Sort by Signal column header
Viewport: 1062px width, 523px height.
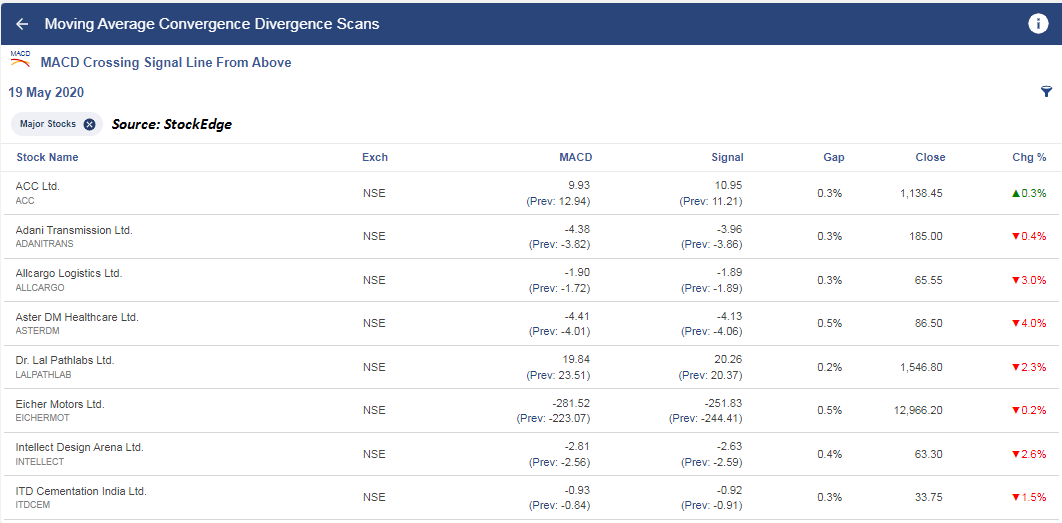pos(727,157)
